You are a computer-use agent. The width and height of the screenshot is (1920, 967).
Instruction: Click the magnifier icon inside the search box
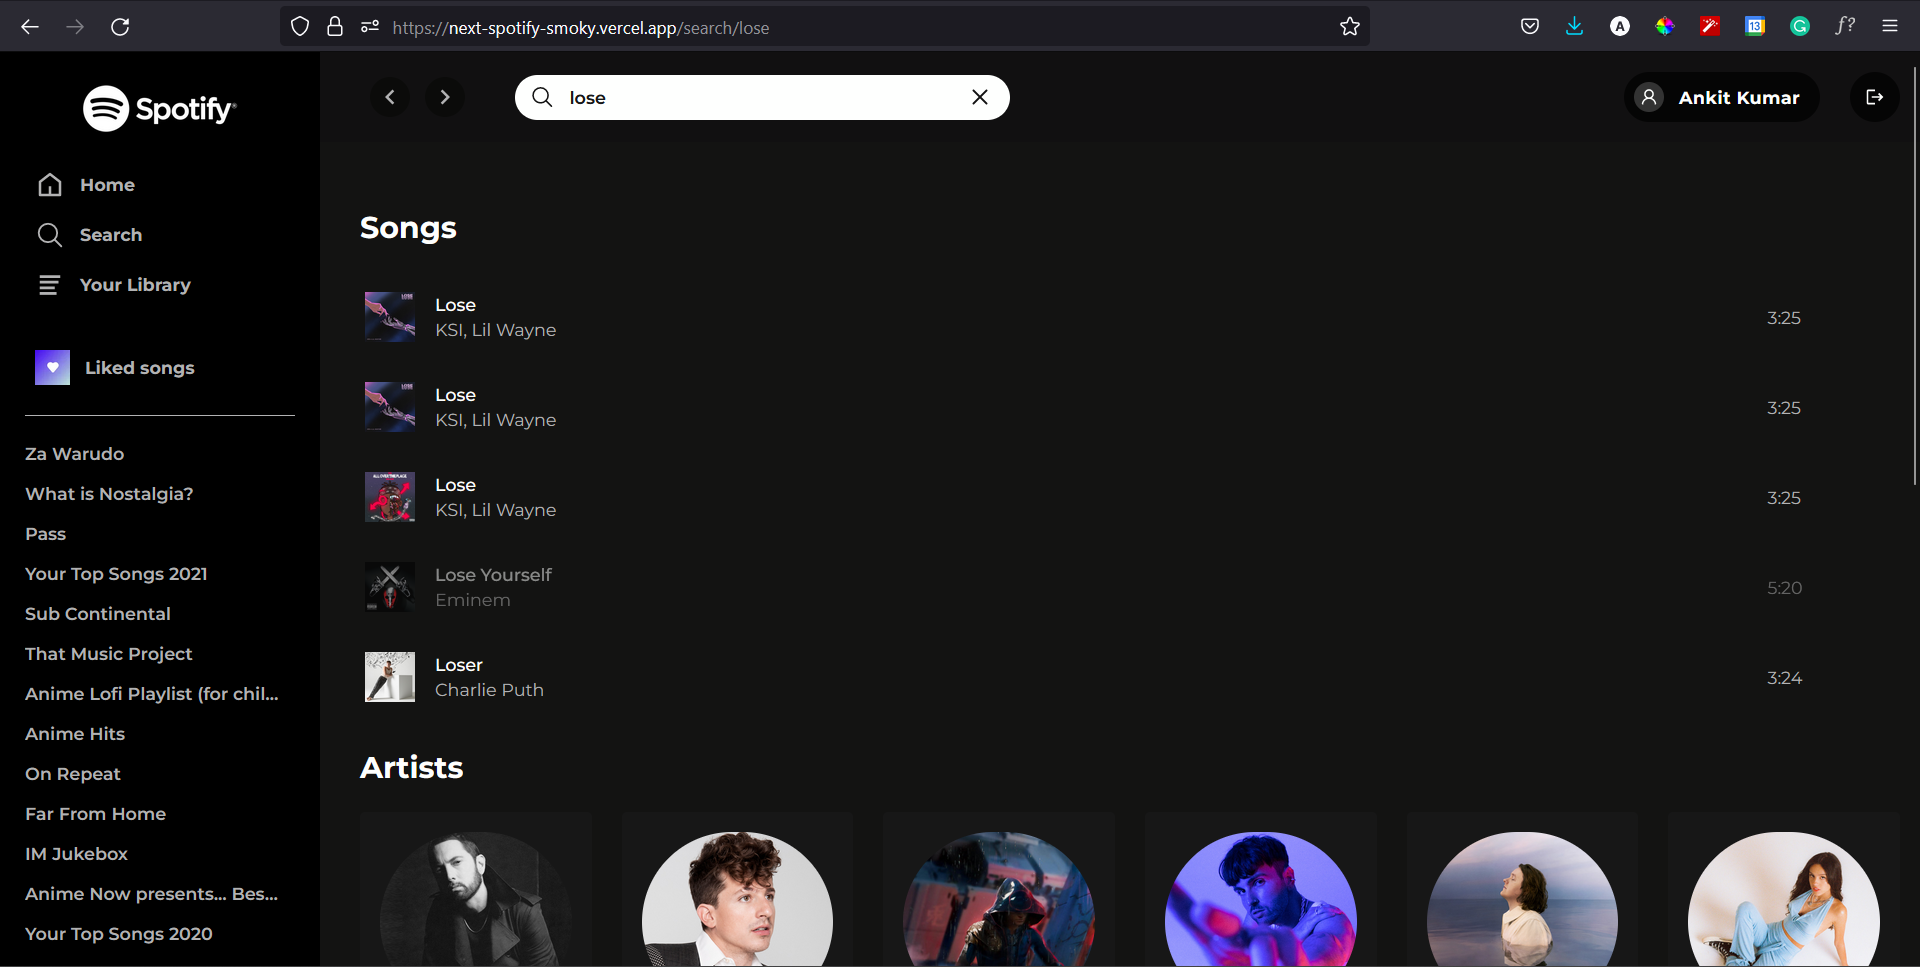(x=542, y=97)
